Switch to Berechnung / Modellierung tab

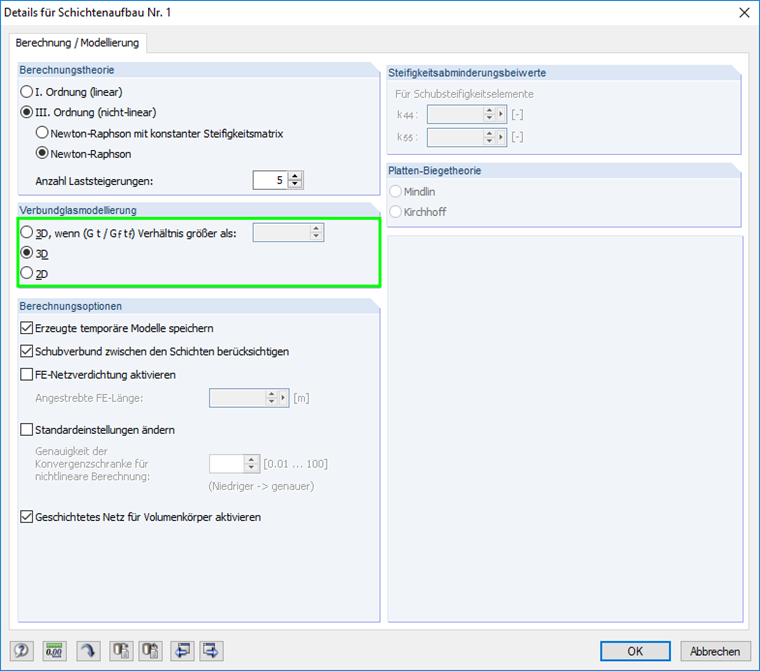click(77, 43)
